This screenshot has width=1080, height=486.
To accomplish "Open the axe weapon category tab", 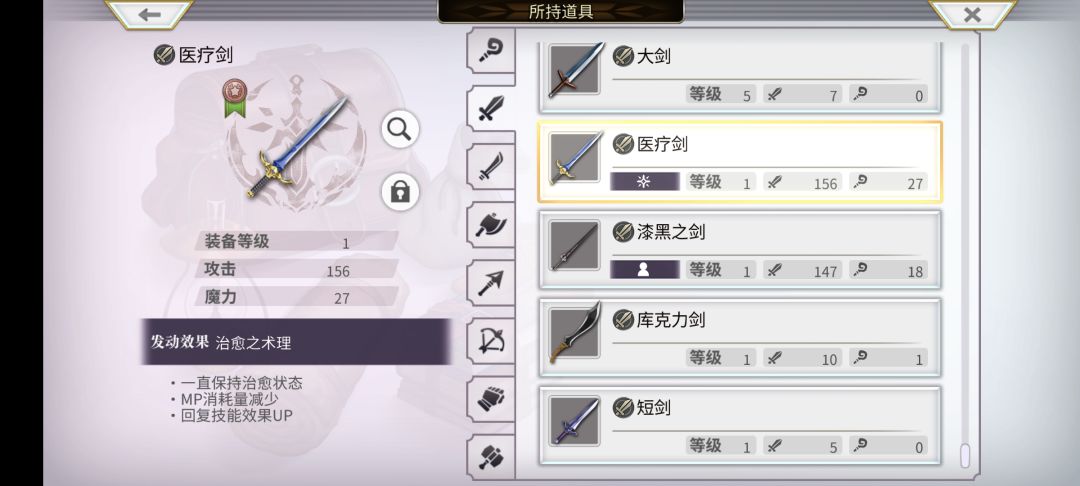I will point(491,225).
